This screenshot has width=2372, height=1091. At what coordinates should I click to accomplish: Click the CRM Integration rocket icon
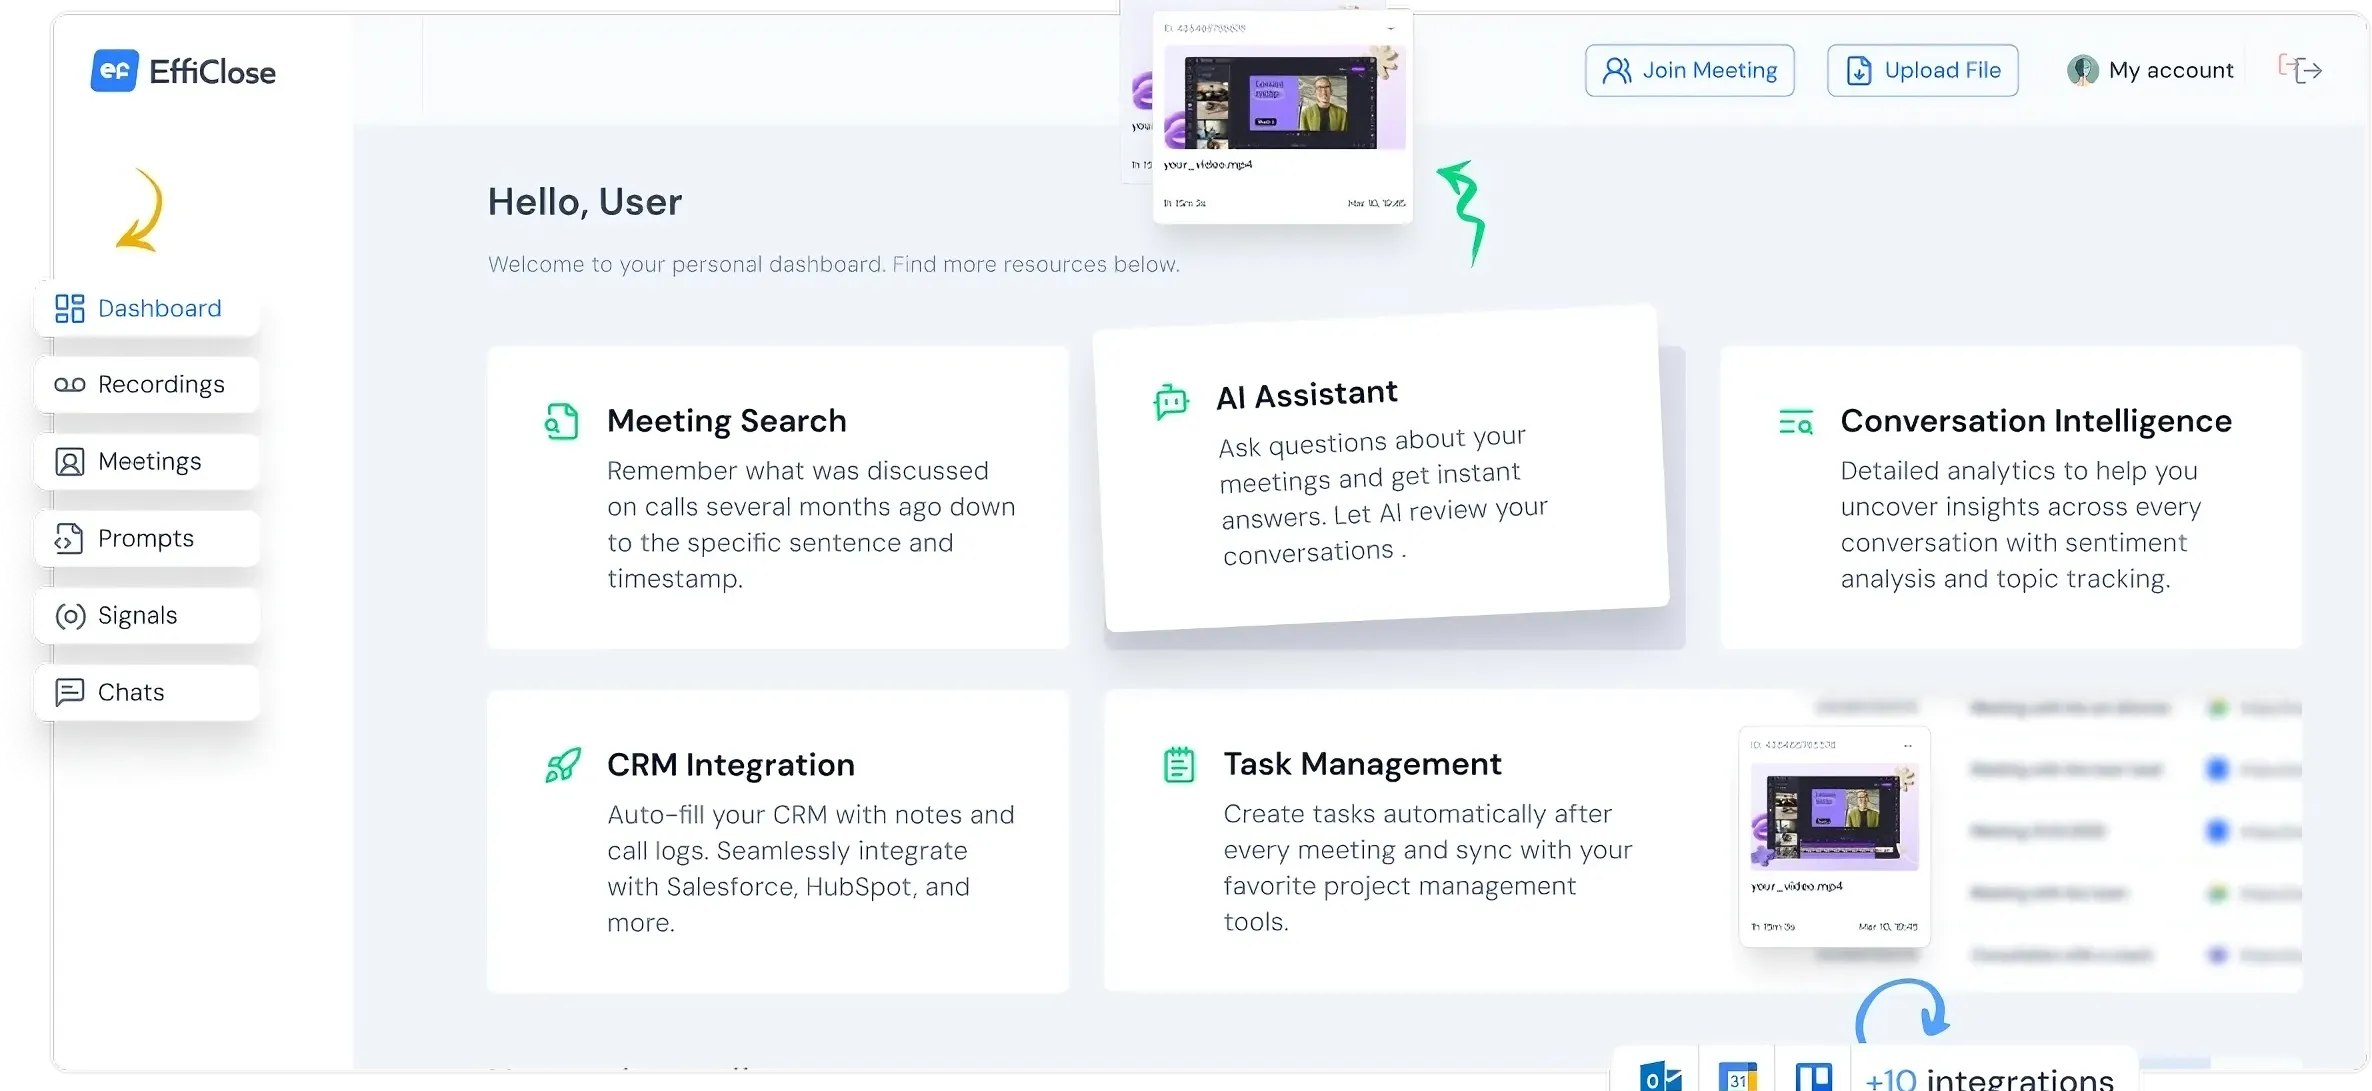tap(564, 764)
